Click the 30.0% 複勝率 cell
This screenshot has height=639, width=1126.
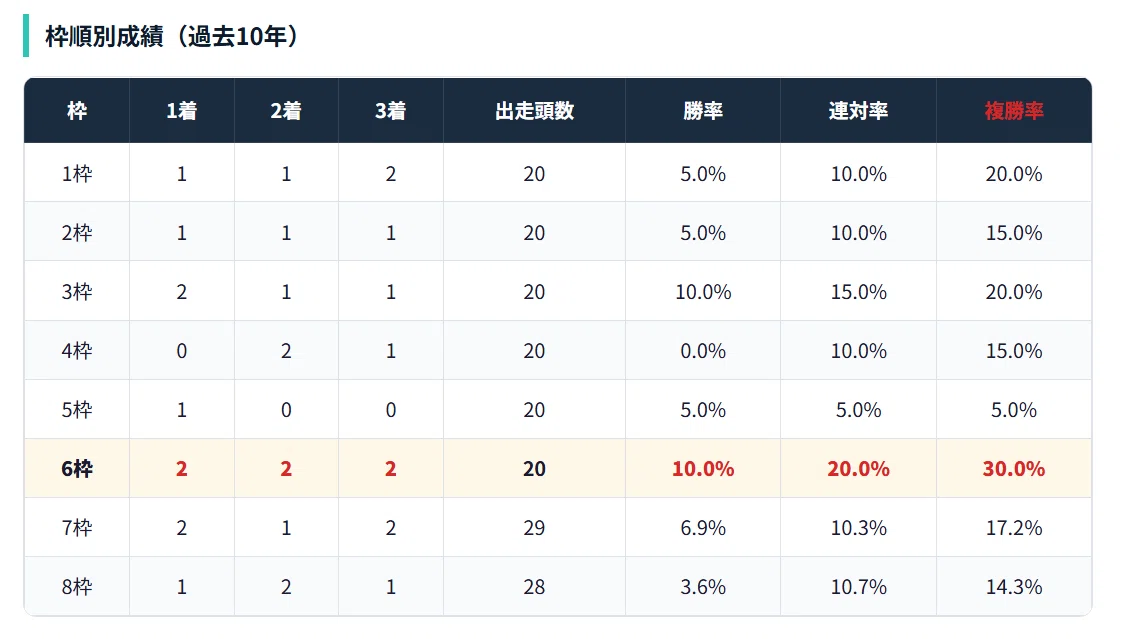(1014, 468)
